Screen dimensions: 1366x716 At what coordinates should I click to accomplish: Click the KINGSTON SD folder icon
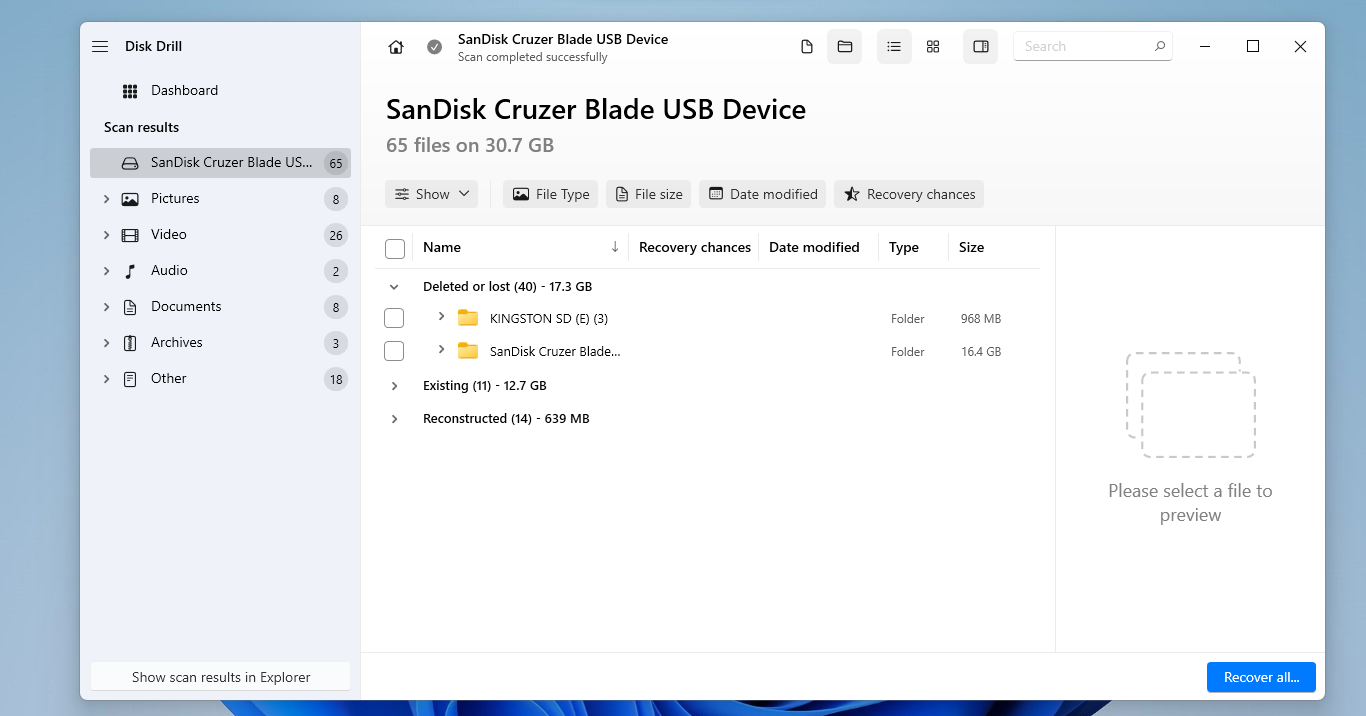click(468, 318)
